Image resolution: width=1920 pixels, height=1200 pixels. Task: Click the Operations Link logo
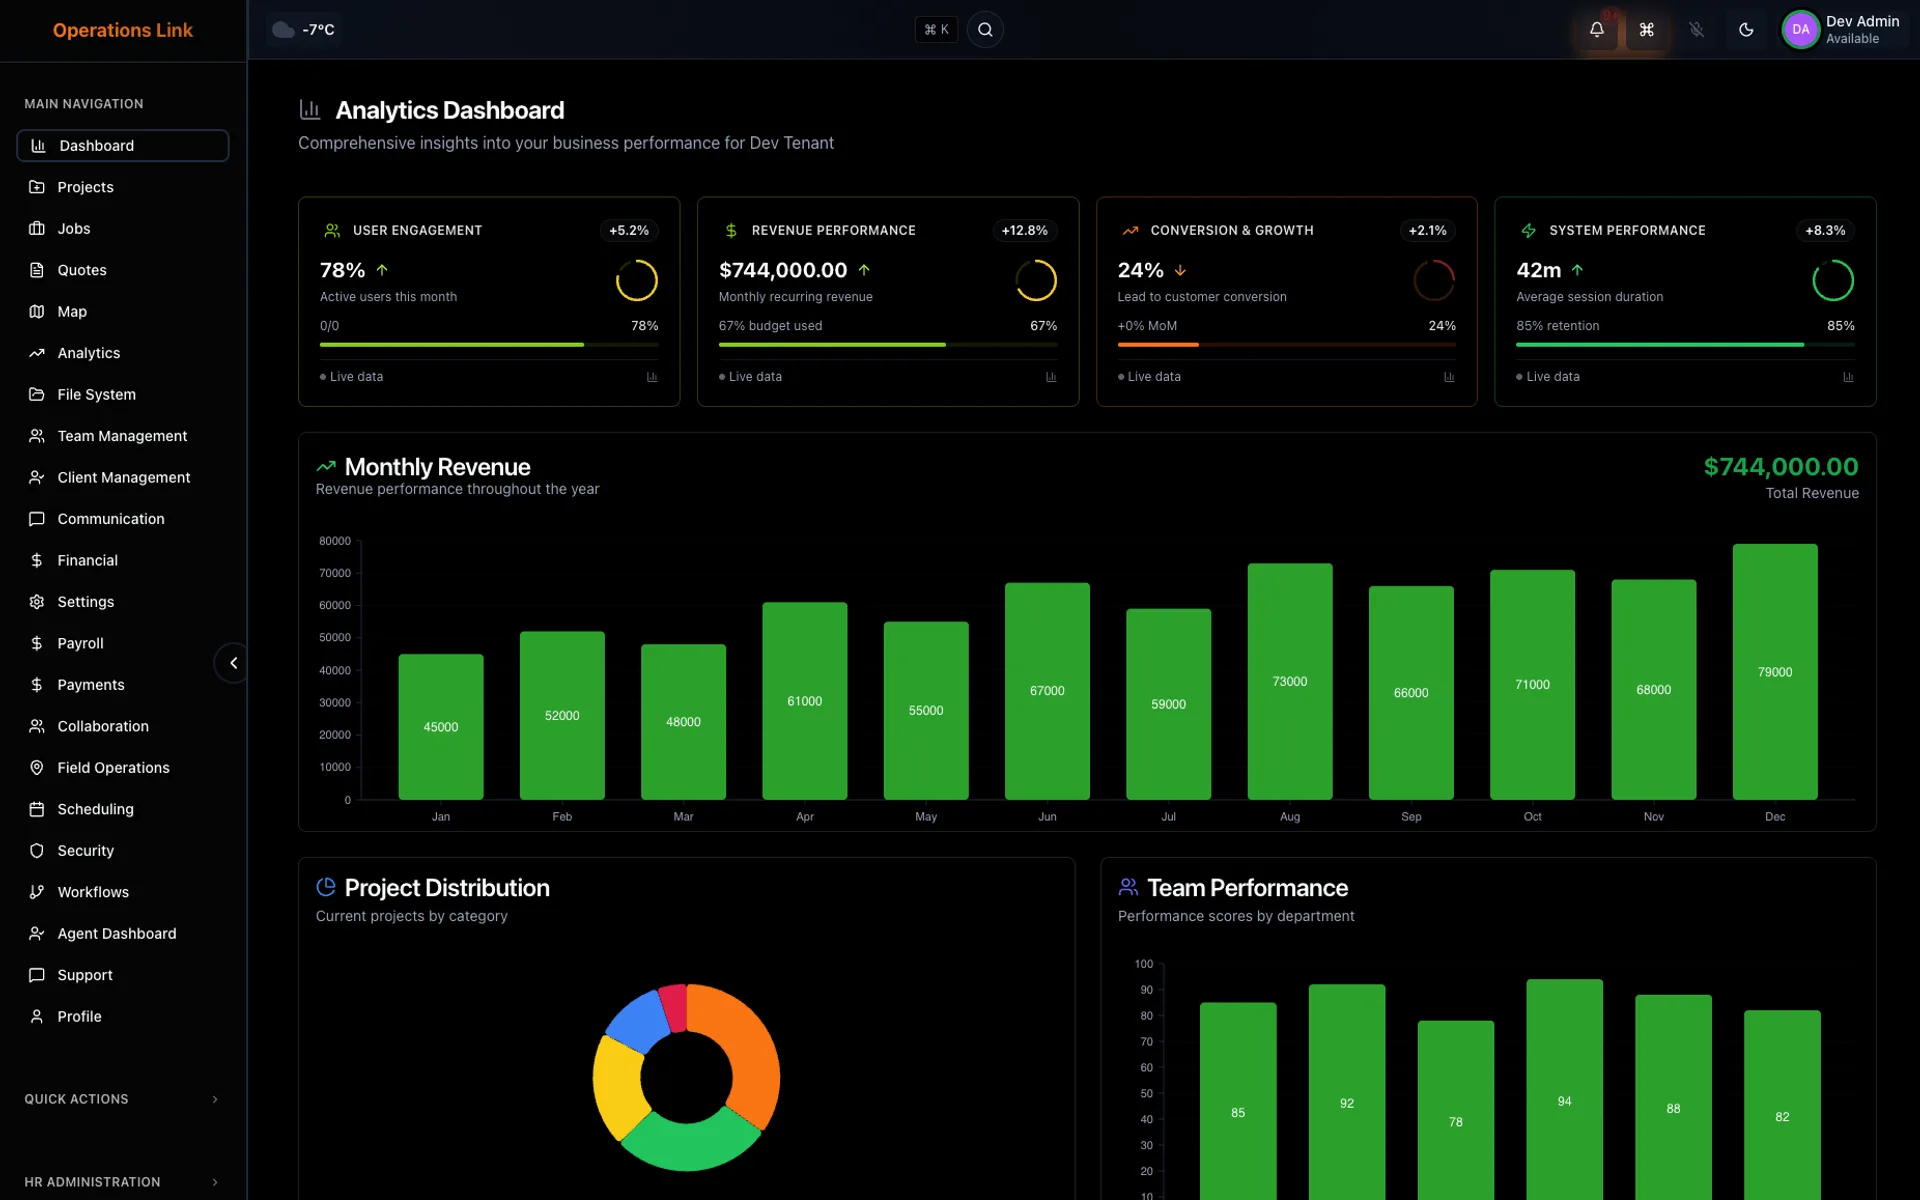[123, 30]
